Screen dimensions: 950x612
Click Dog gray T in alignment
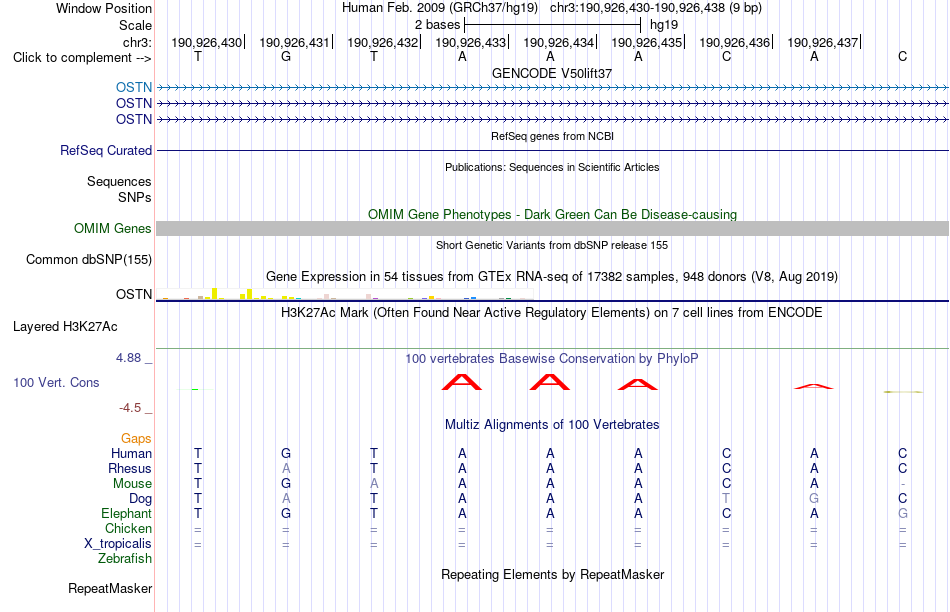tap(726, 499)
